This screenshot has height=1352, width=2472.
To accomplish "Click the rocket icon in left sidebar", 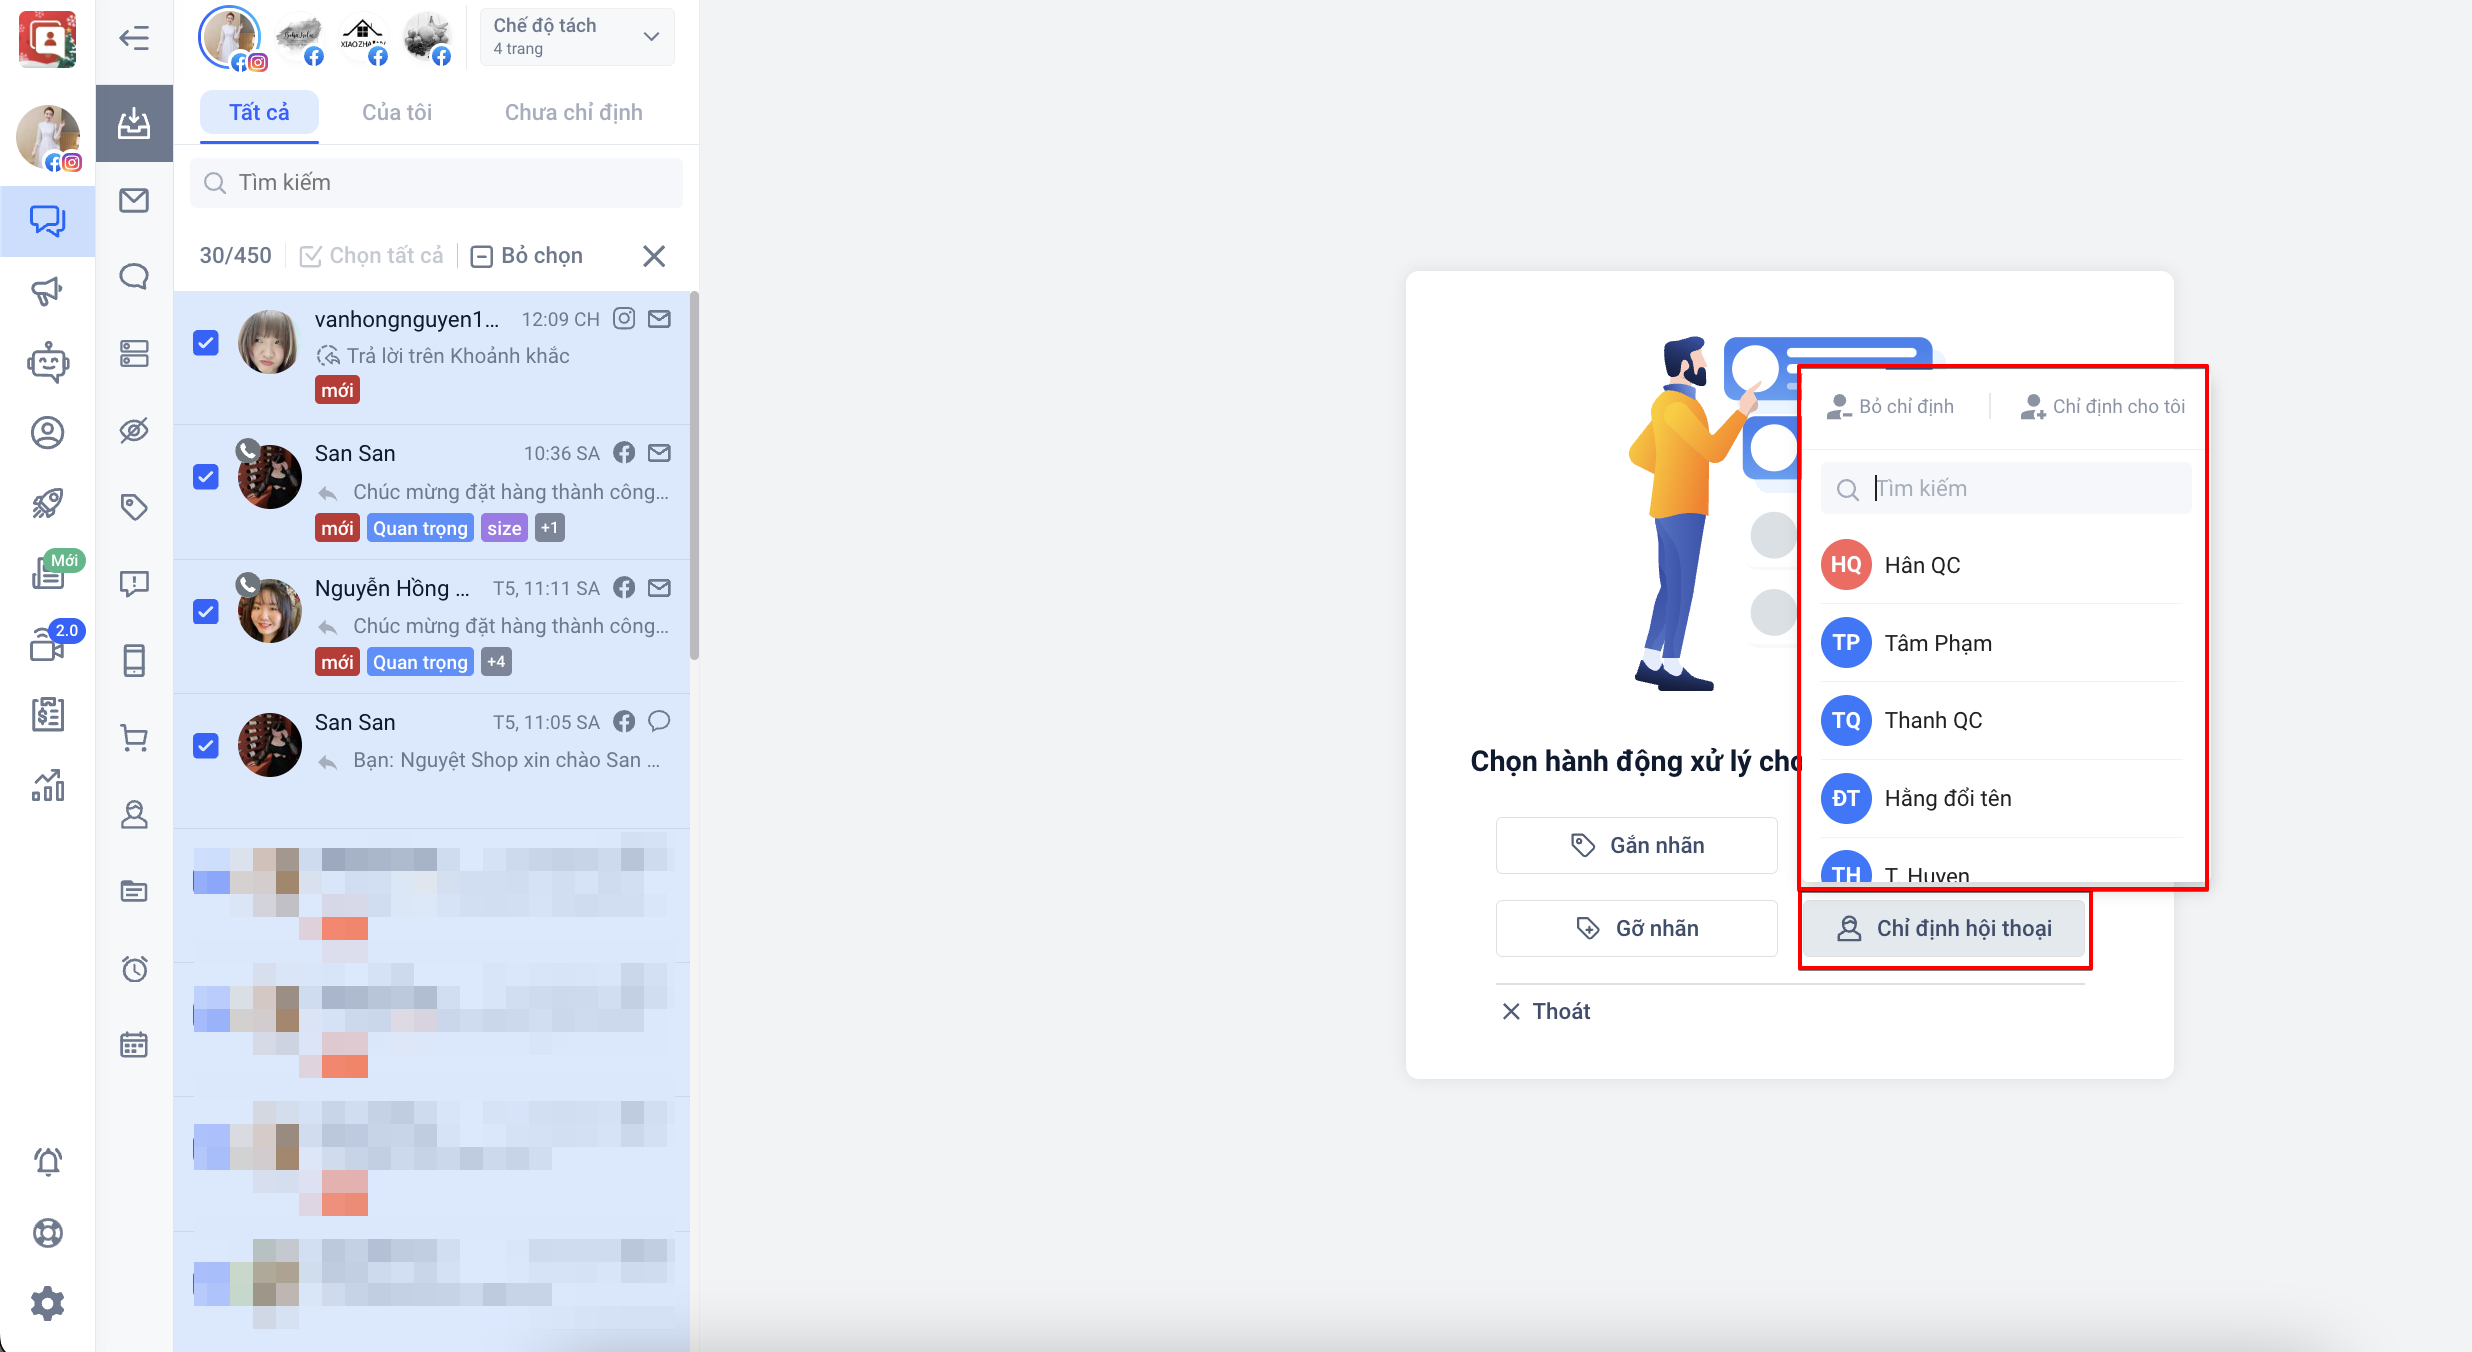I will [x=47, y=503].
